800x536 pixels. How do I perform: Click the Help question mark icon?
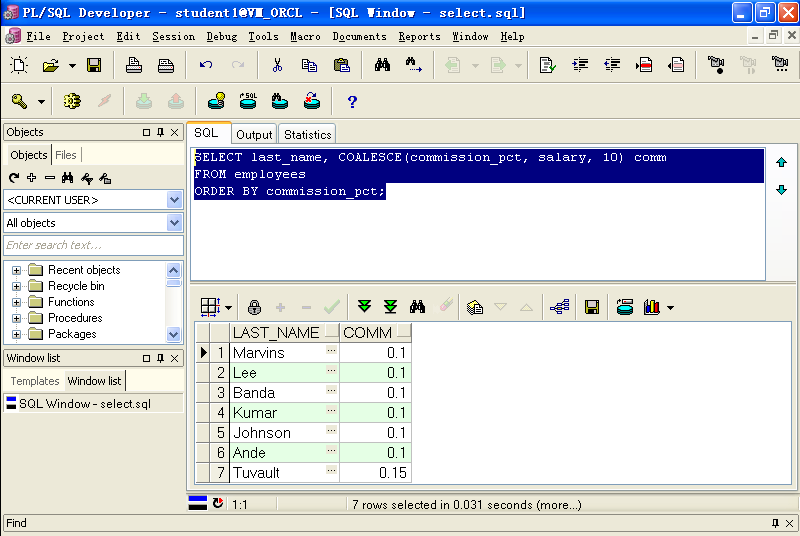[351, 101]
